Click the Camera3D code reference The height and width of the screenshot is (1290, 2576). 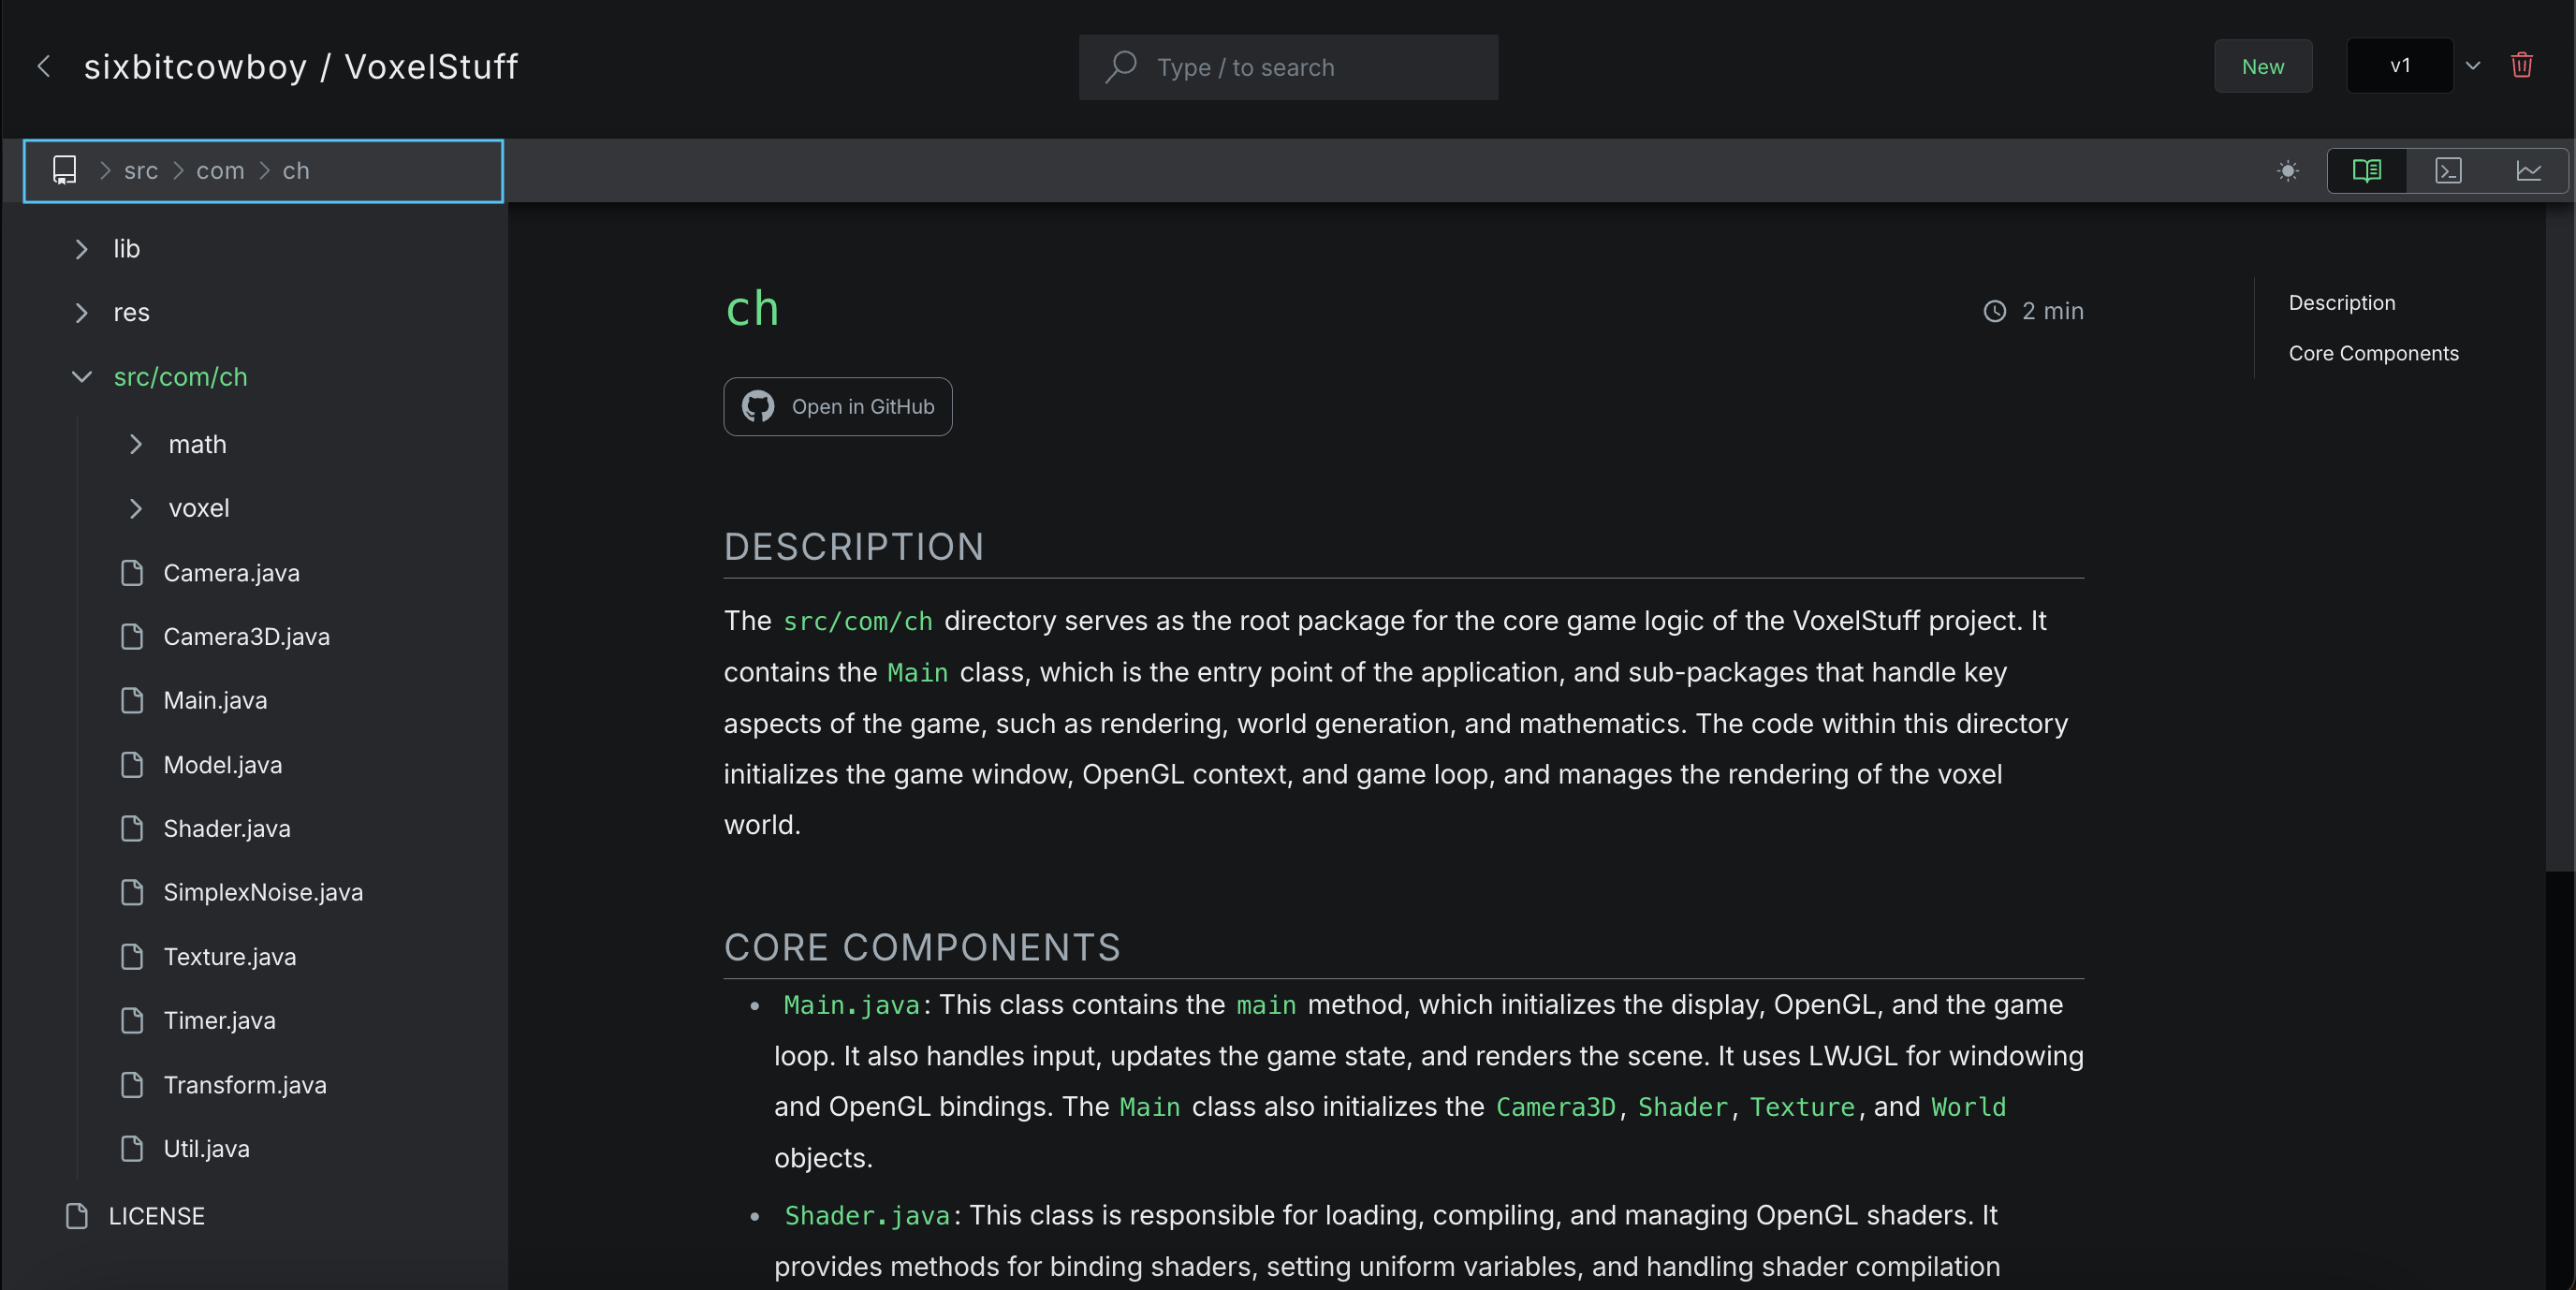pyautogui.click(x=1556, y=1108)
